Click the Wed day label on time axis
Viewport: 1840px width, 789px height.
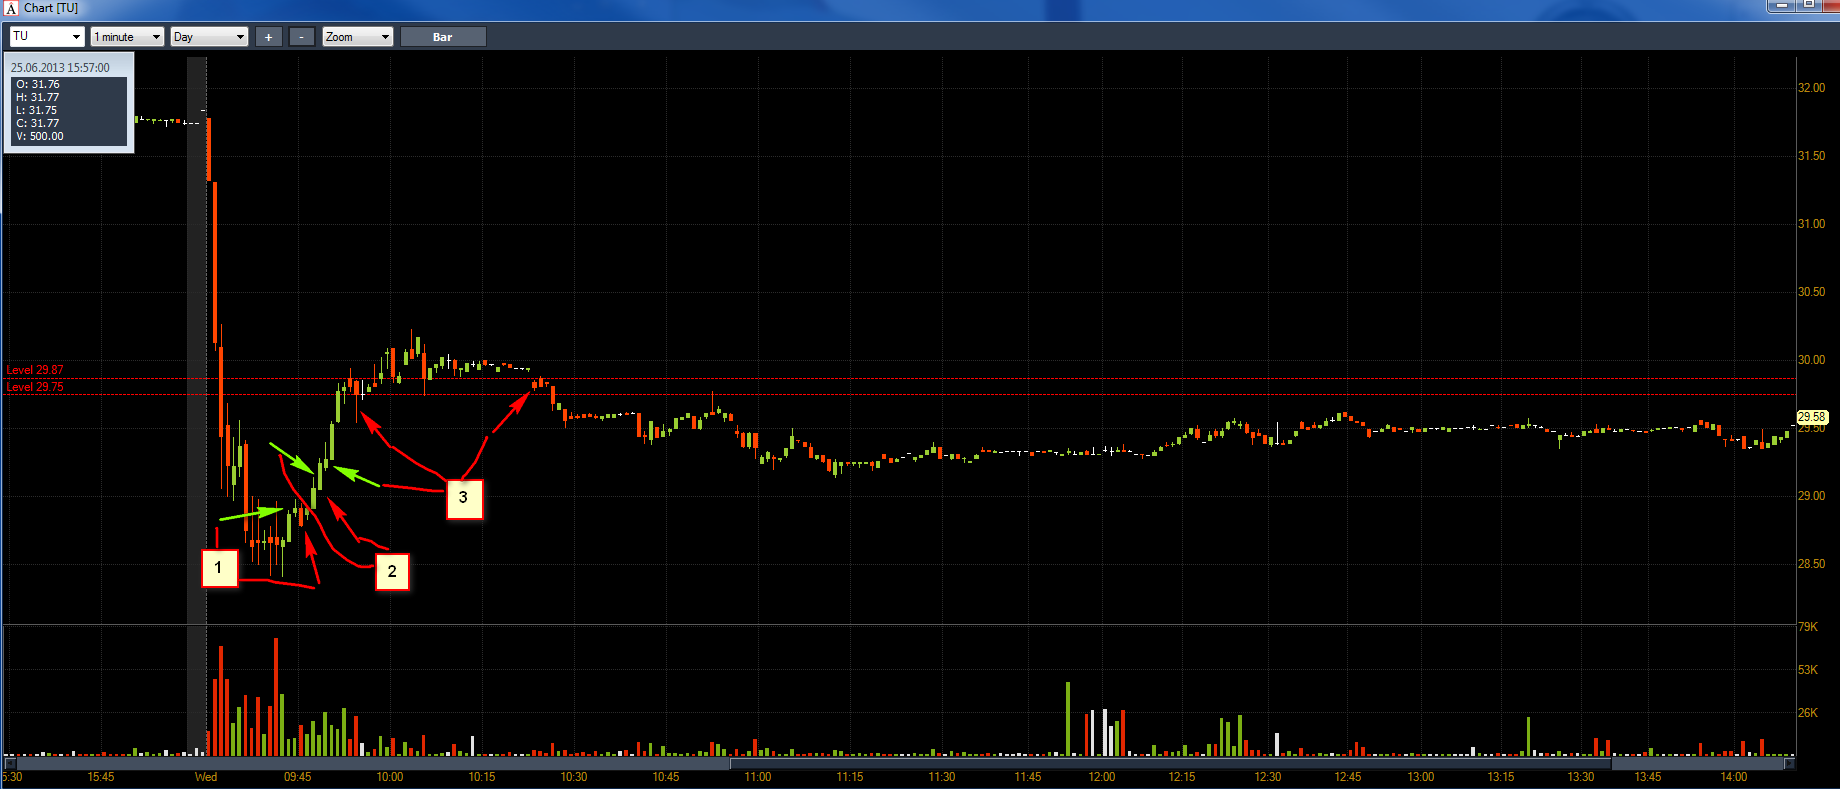click(206, 777)
